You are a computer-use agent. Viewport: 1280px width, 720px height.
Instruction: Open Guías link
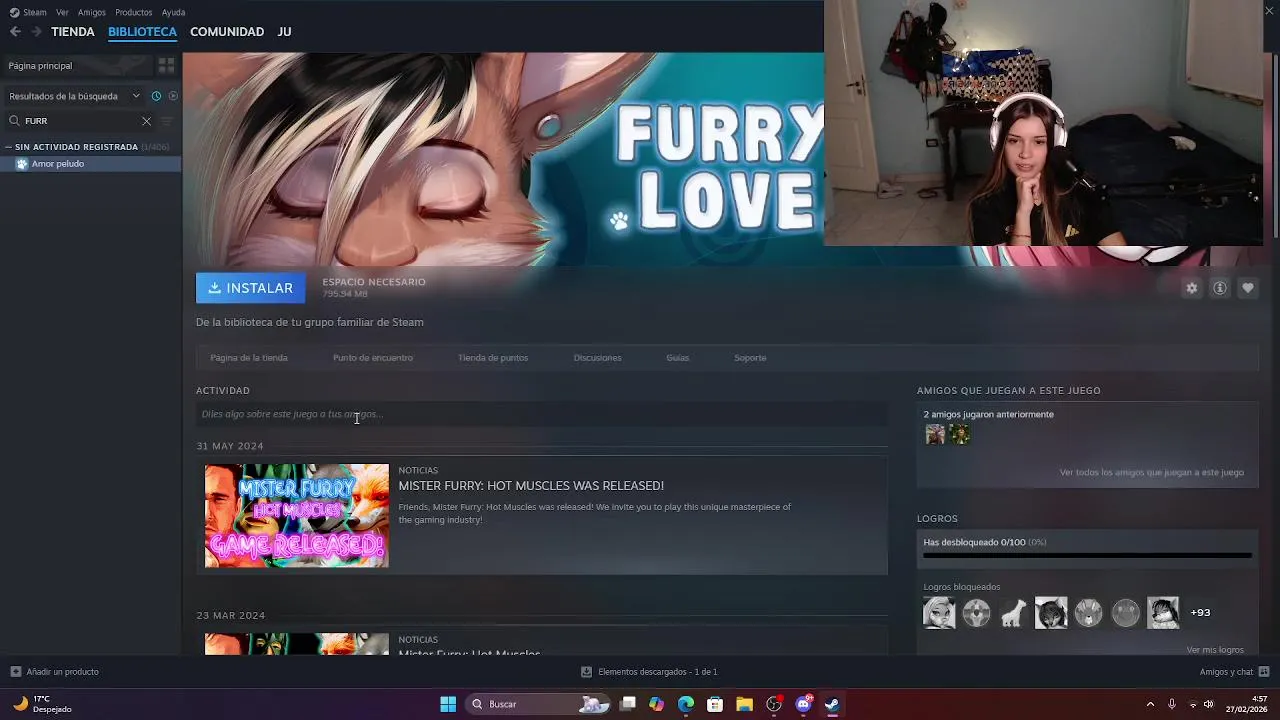click(x=678, y=358)
